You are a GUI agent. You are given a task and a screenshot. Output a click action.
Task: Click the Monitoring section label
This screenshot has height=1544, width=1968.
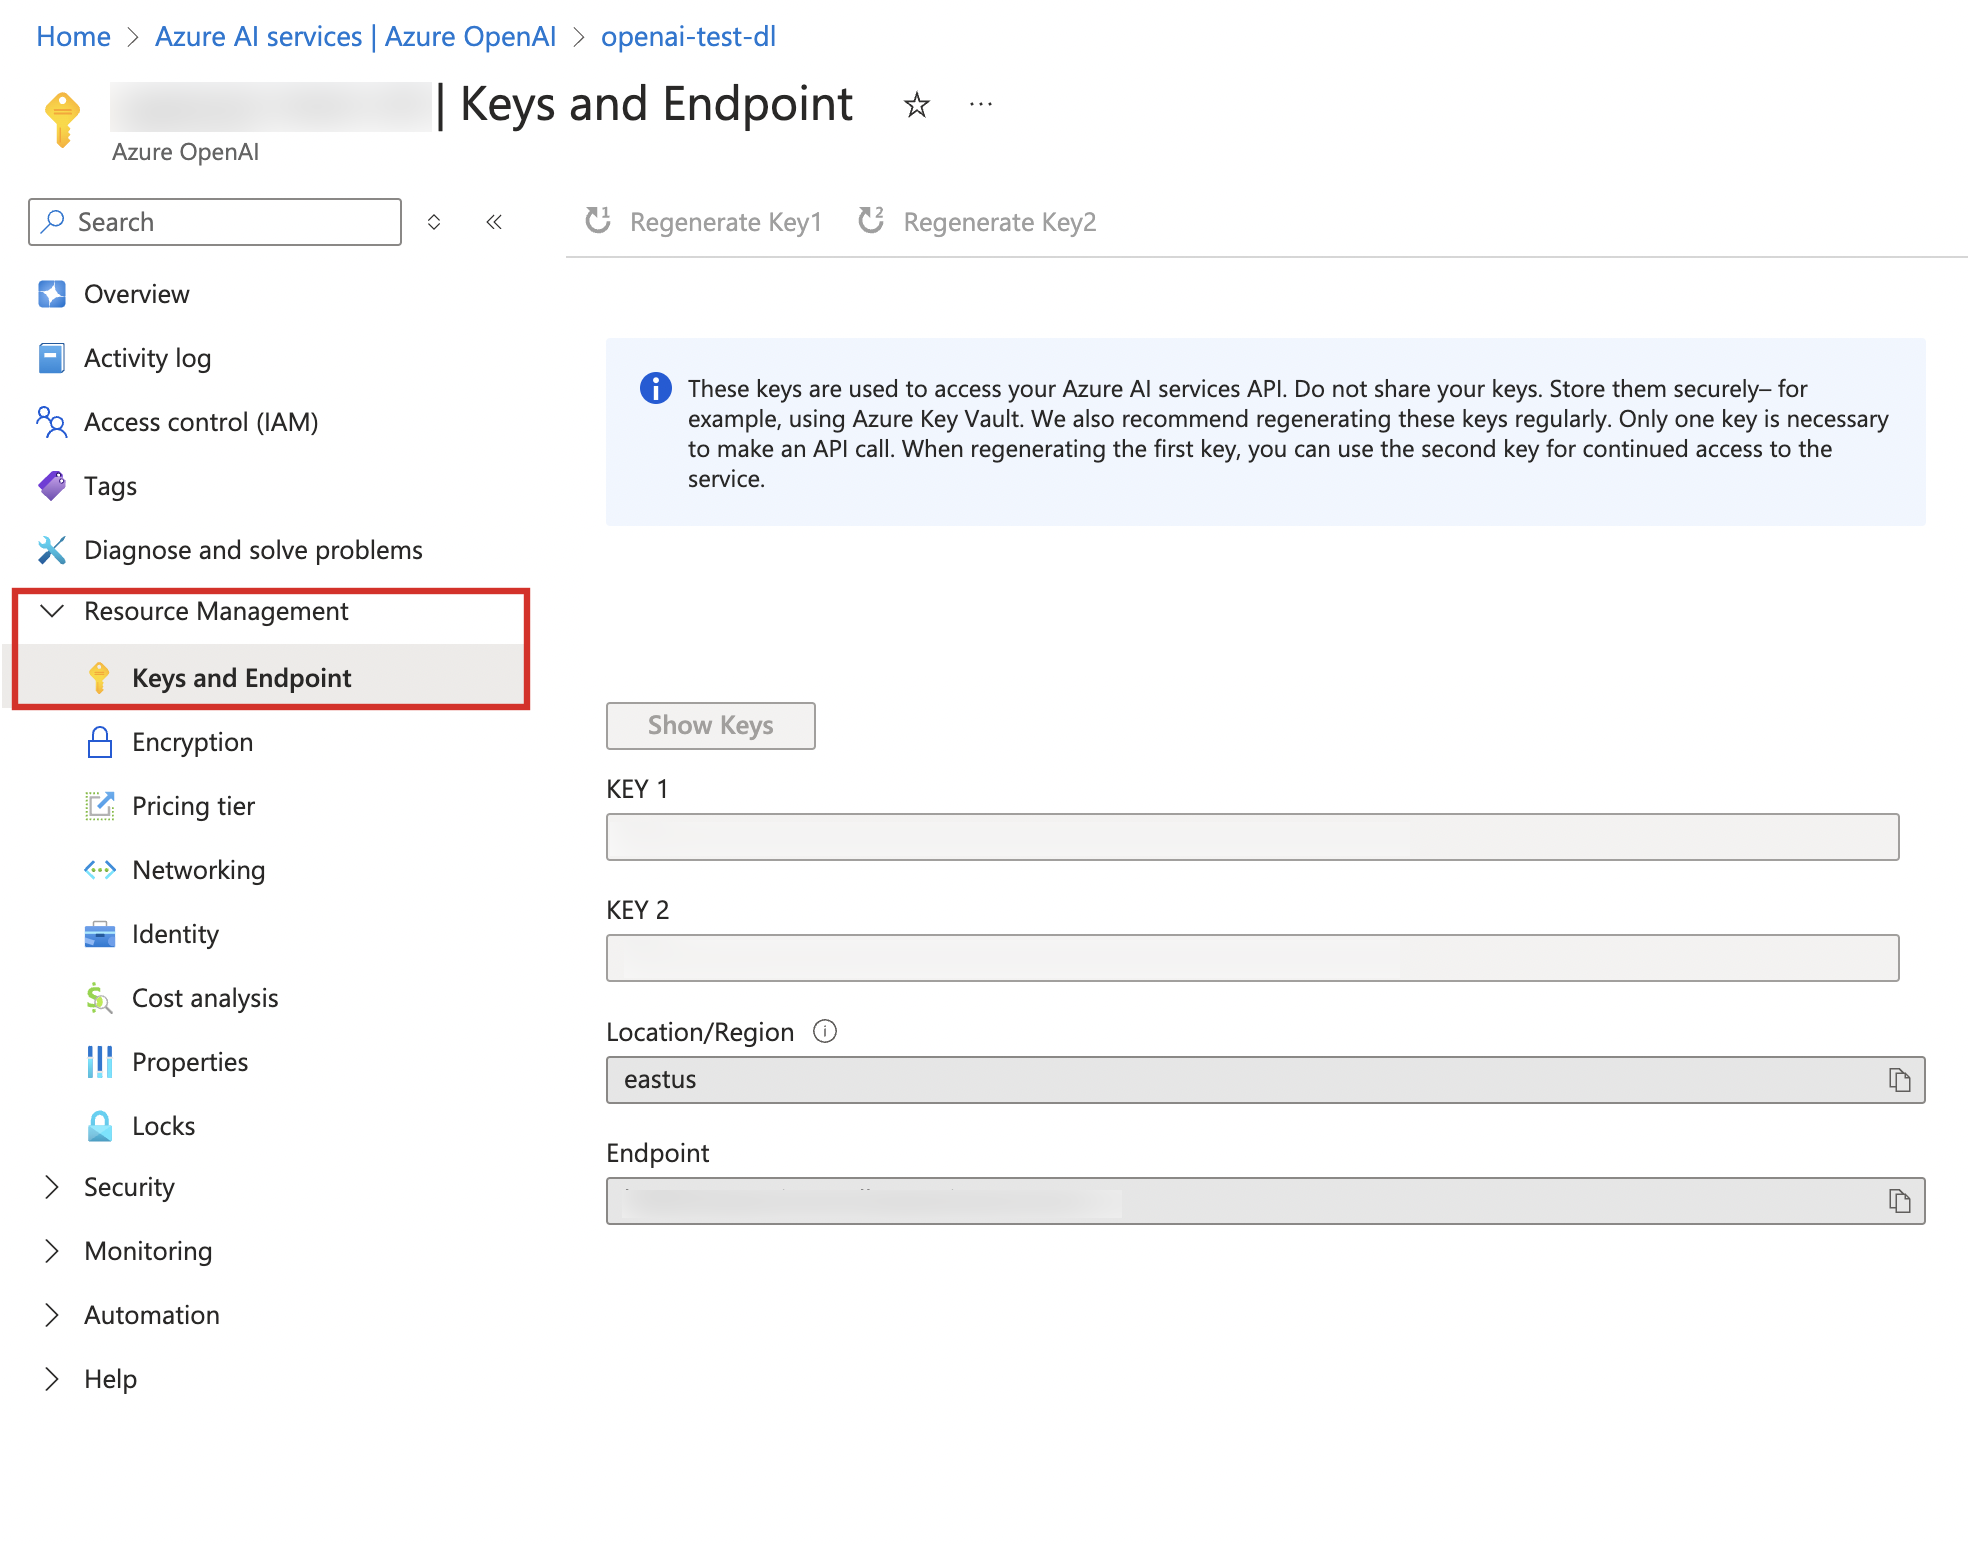[x=149, y=1251]
